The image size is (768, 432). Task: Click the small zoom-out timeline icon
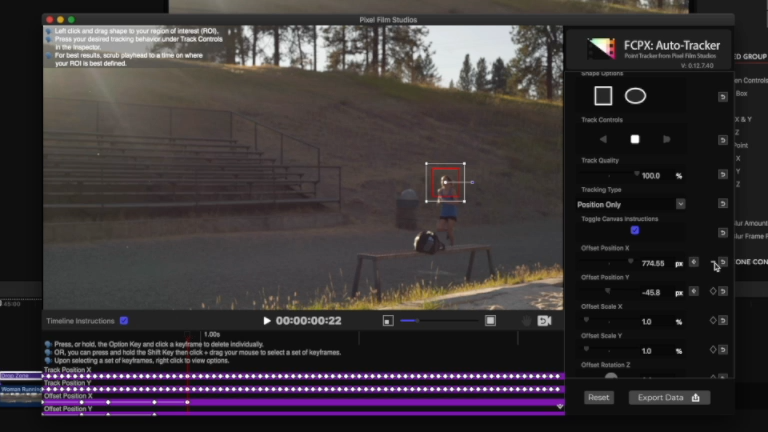388,321
